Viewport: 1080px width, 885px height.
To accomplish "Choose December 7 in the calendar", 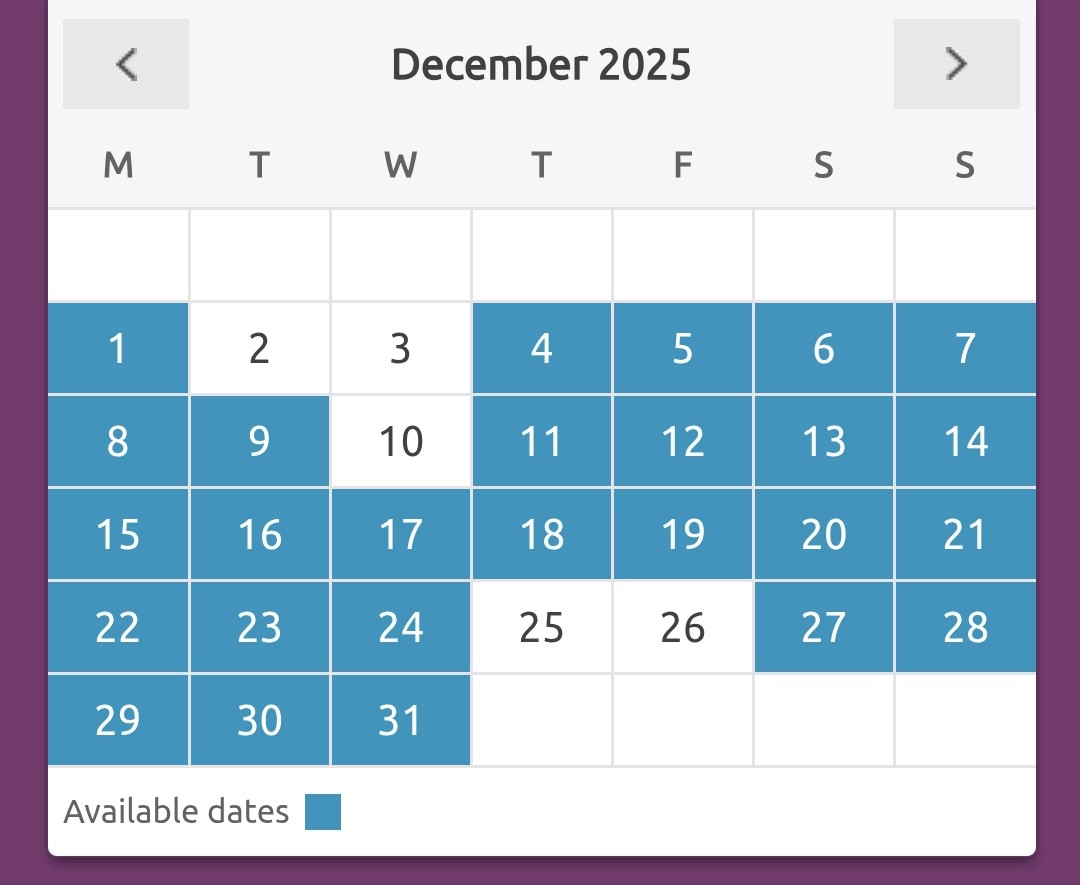I will click(965, 348).
